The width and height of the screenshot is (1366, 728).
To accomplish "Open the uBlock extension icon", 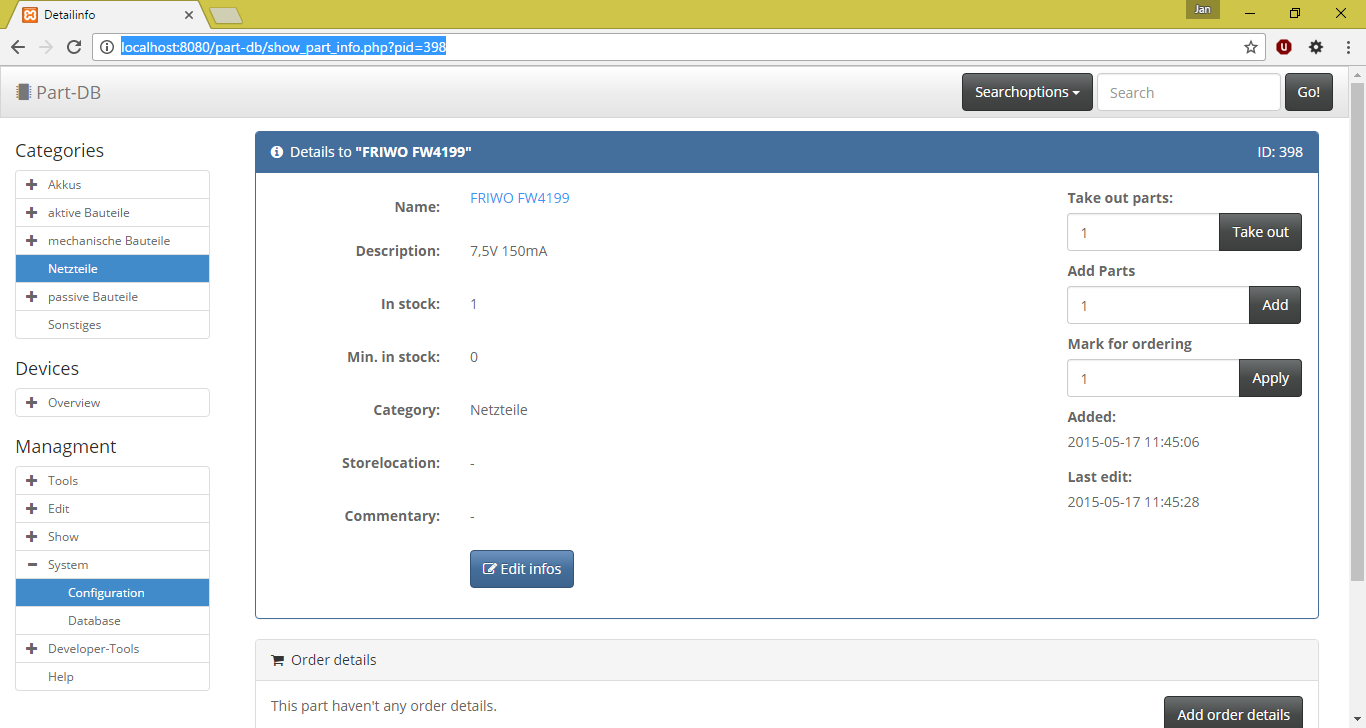I will point(1284,47).
